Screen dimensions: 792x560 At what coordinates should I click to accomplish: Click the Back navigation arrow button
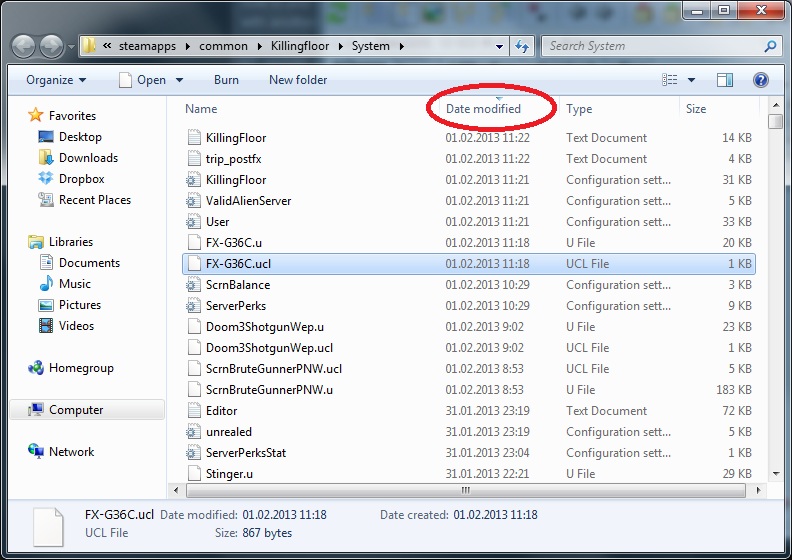click(x=24, y=46)
